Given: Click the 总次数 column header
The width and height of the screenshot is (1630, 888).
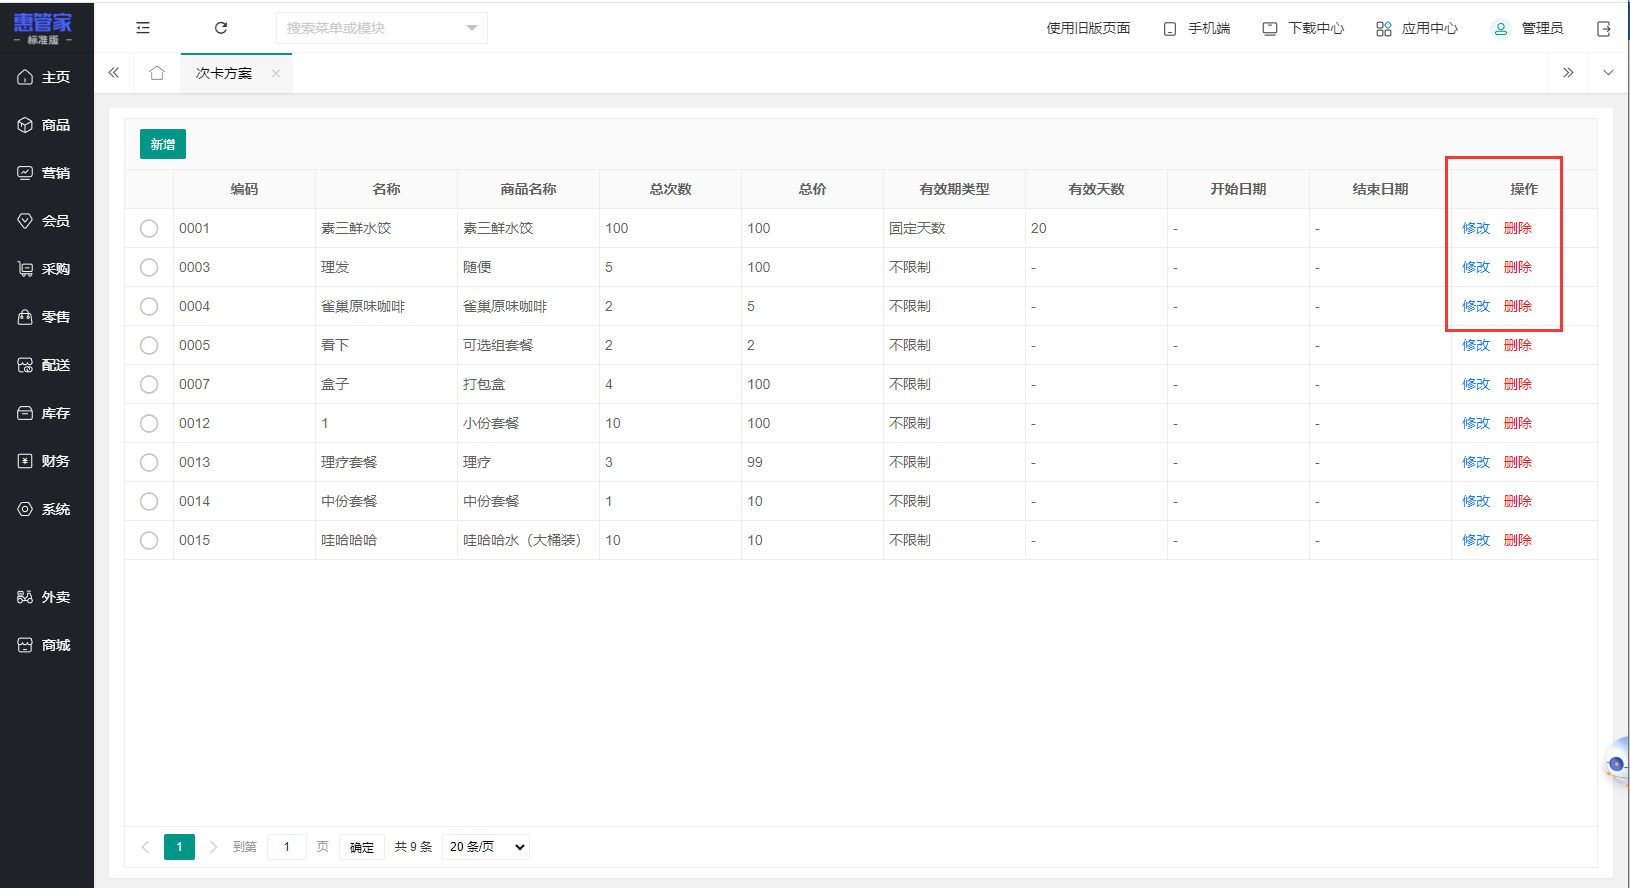Looking at the screenshot, I should click(670, 189).
